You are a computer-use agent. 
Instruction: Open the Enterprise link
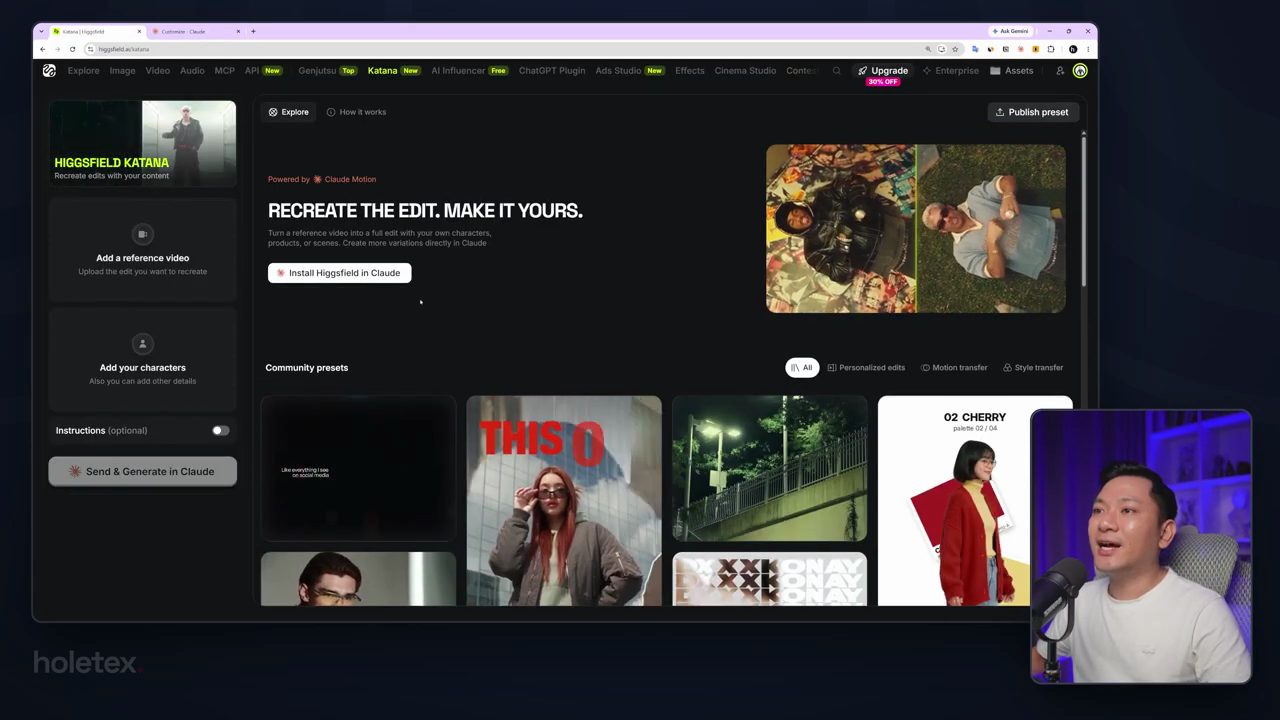pos(951,71)
